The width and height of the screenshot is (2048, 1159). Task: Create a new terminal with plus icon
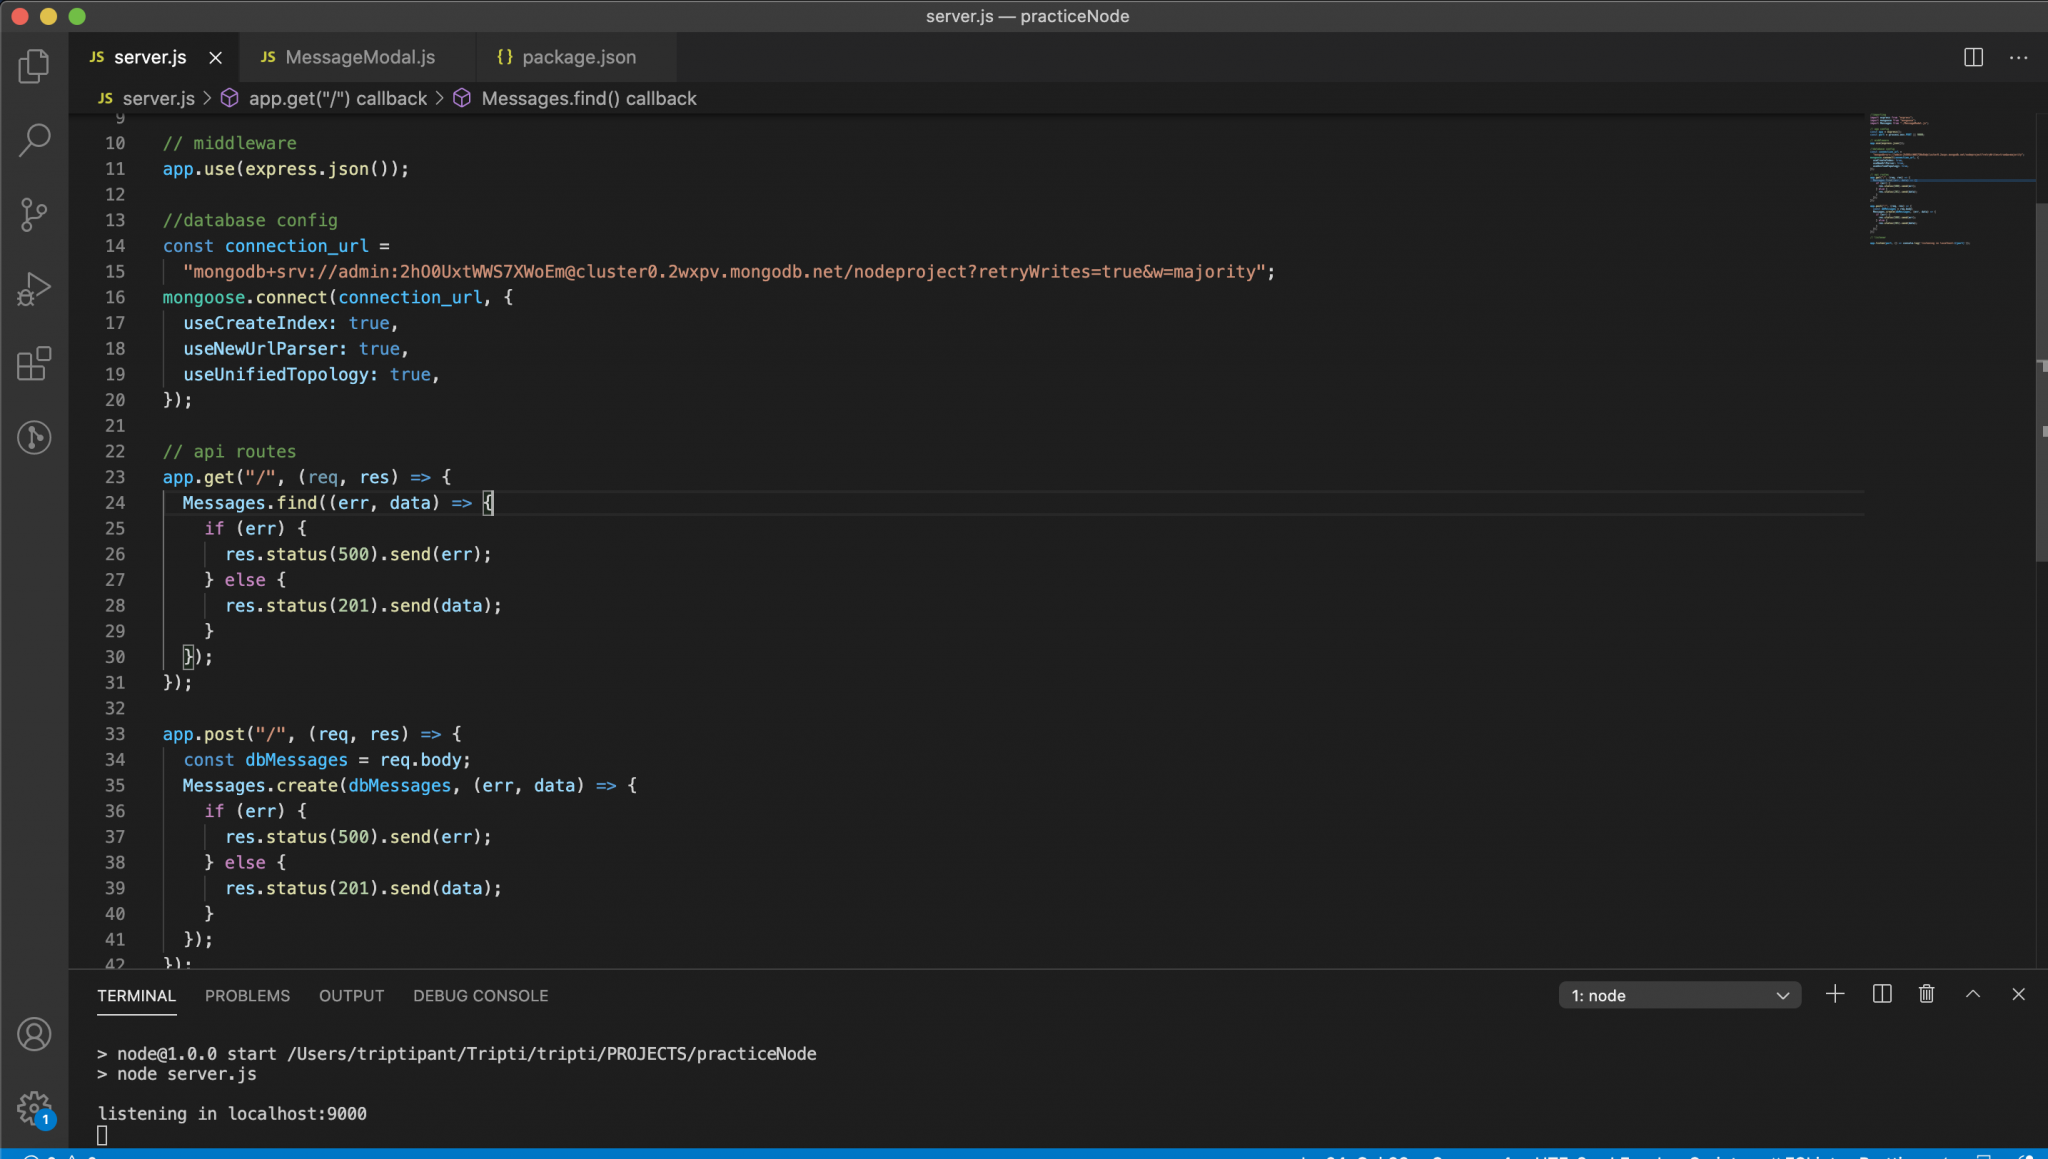coord(1835,994)
